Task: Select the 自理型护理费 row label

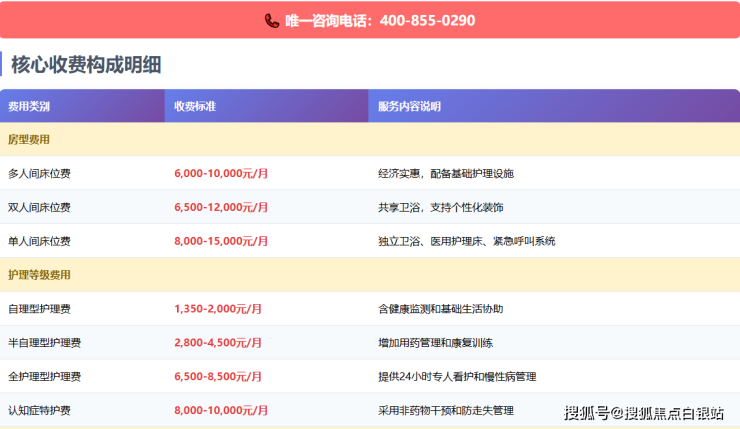Action: pyautogui.click(x=39, y=309)
